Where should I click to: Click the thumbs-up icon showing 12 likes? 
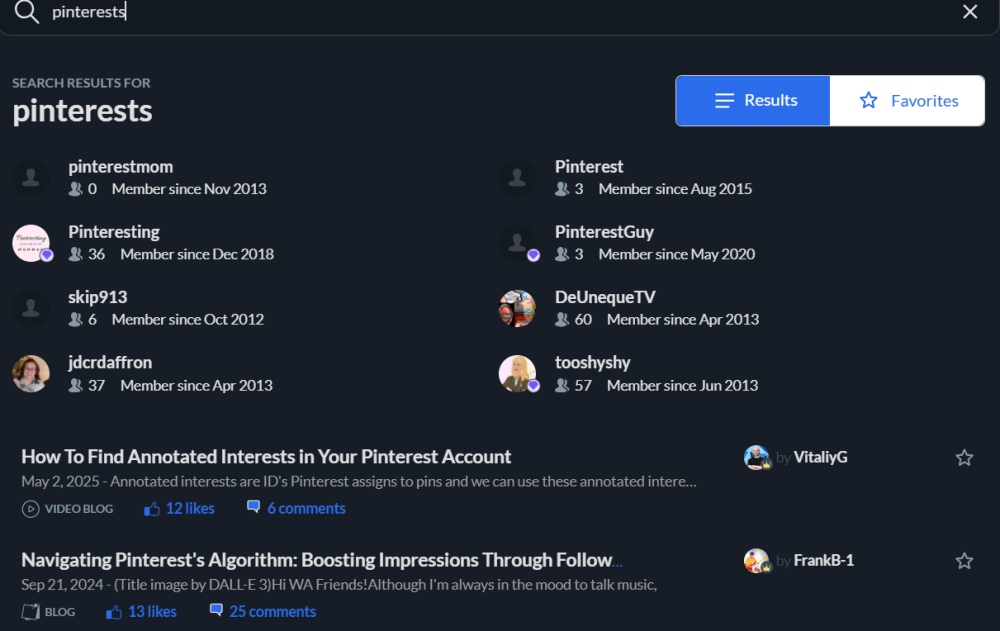pyautogui.click(x=151, y=508)
